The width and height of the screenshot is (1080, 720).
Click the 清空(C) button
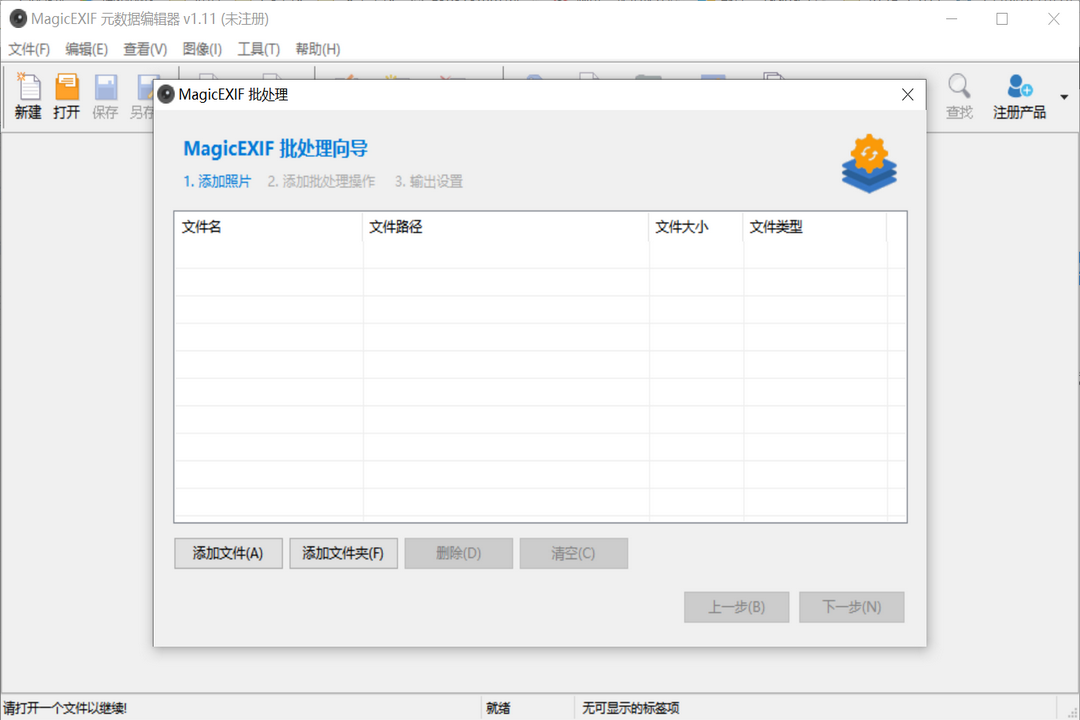(573, 553)
